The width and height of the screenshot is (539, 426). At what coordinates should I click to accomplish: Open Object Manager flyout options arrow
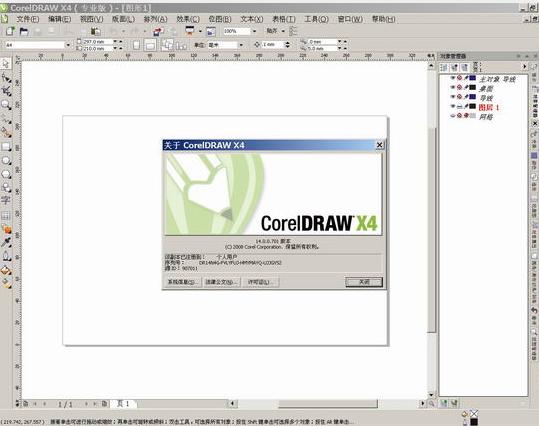(x=525, y=67)
